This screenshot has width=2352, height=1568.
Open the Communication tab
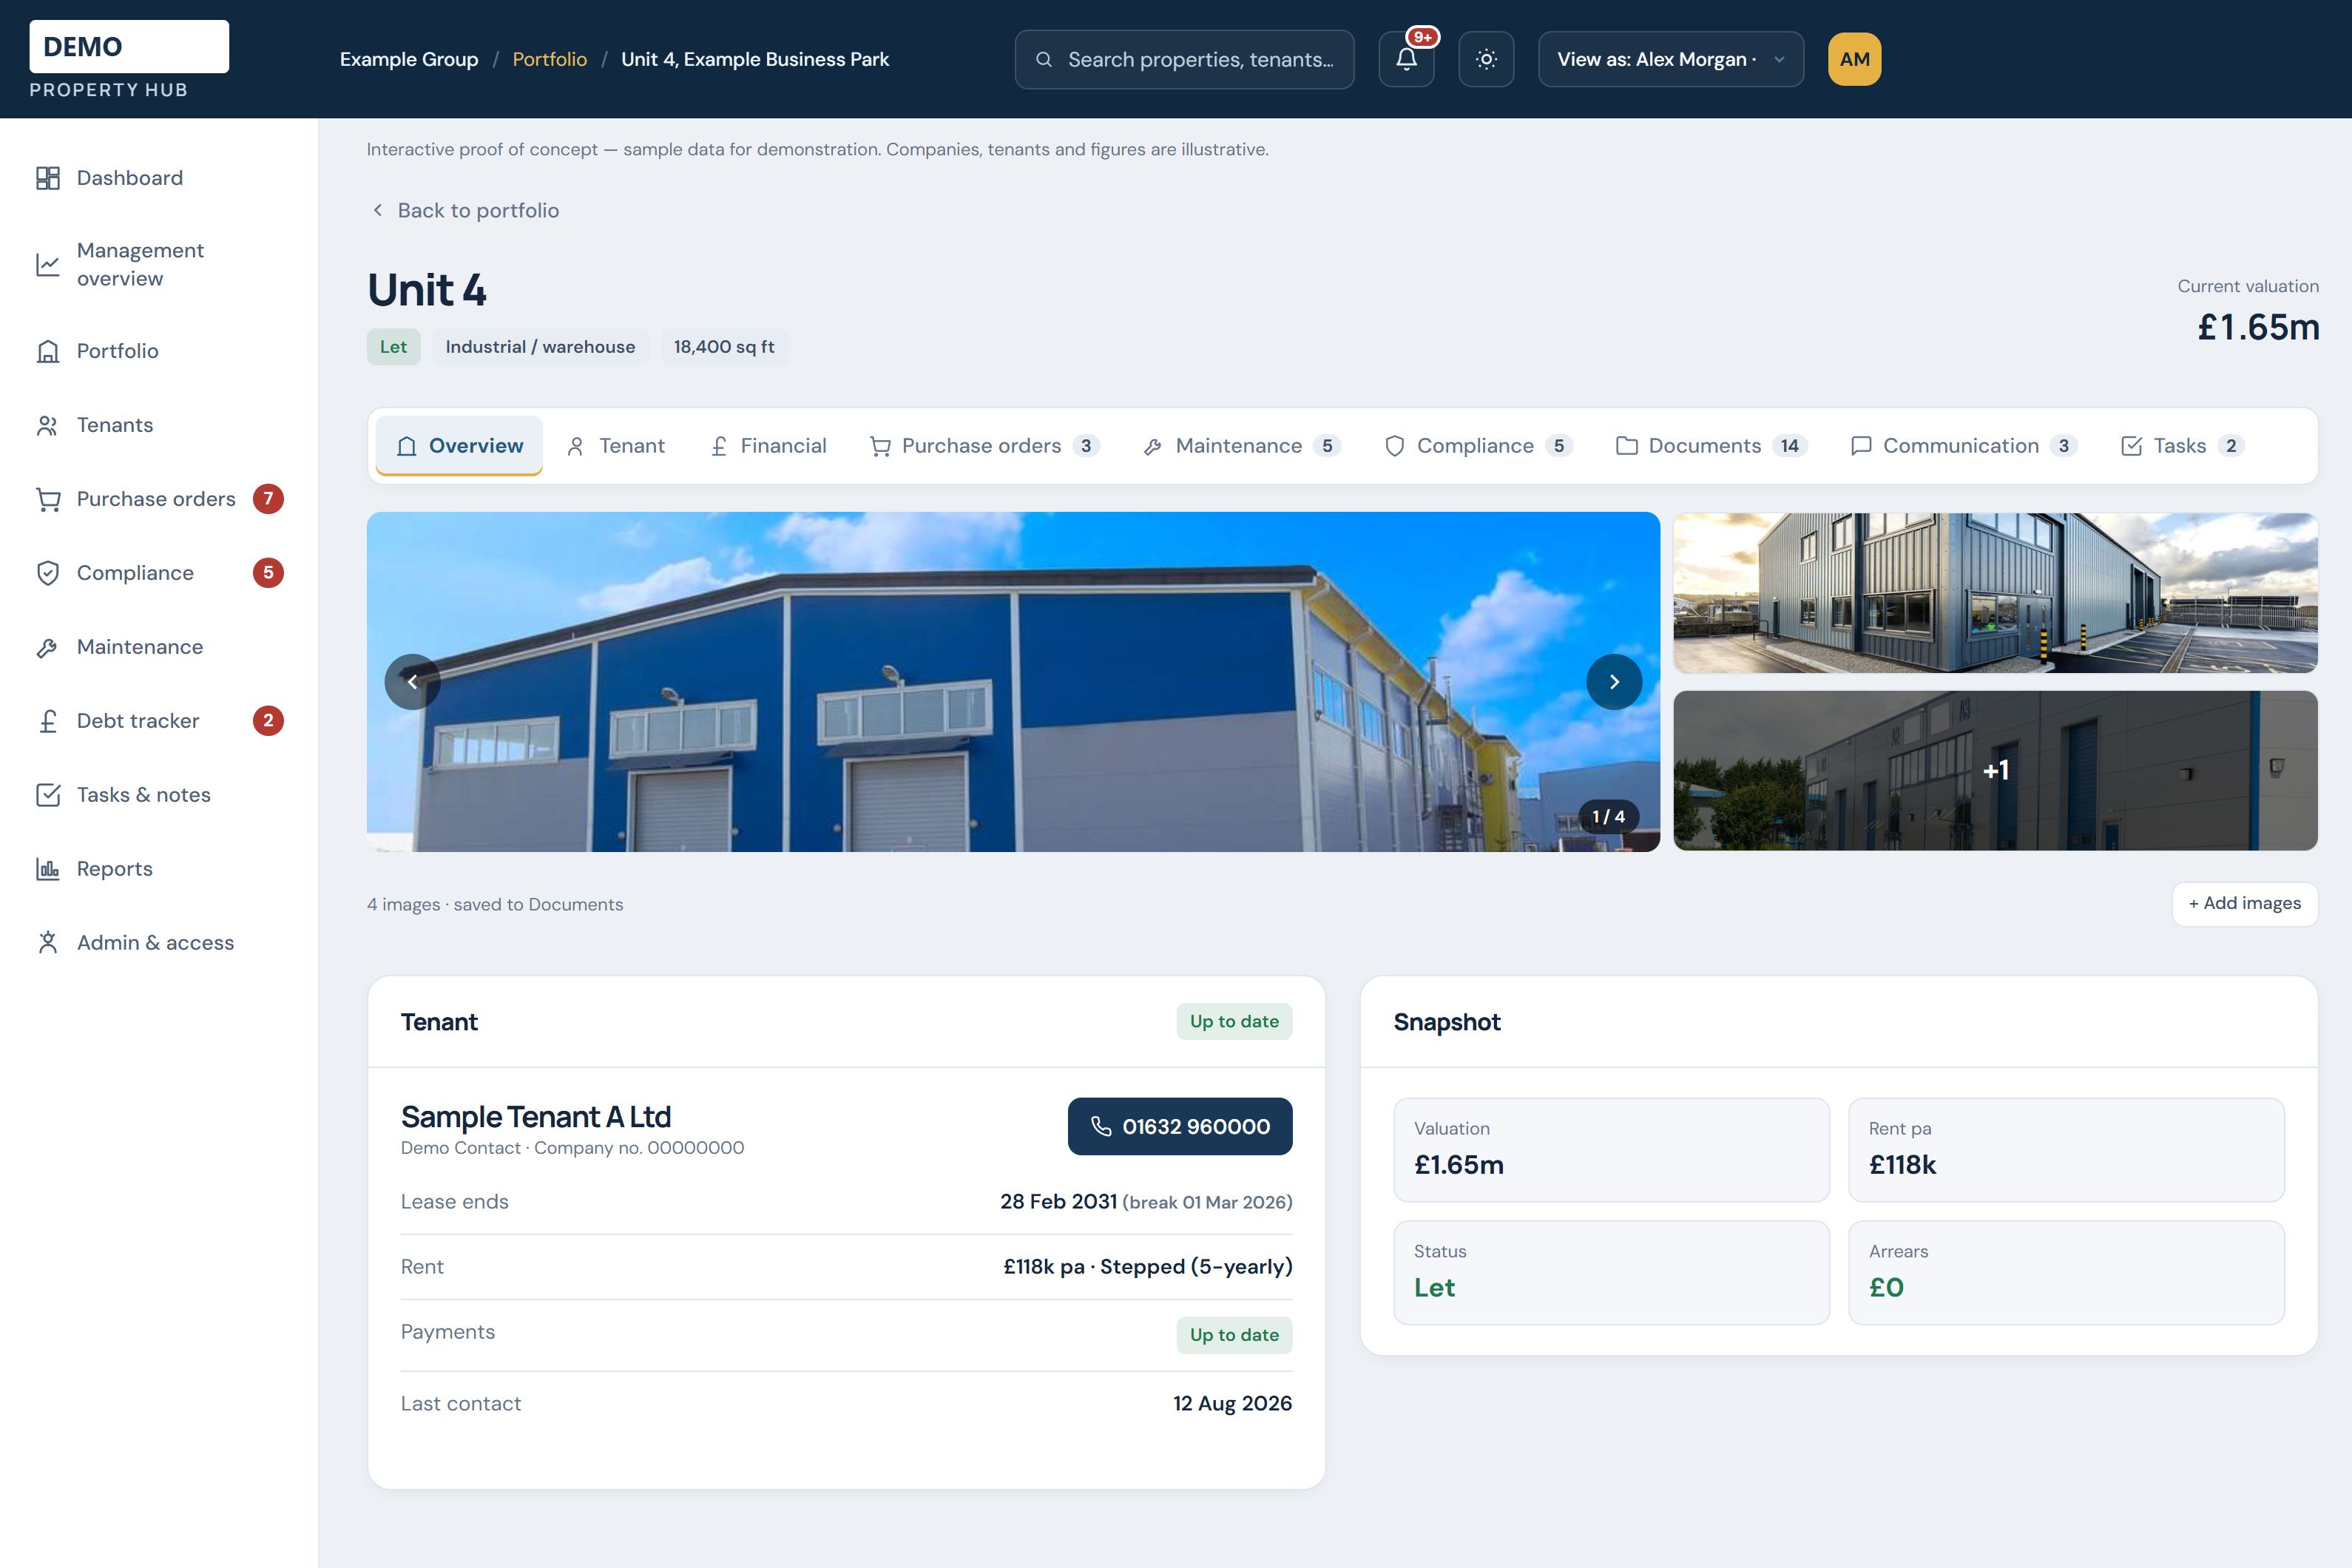[x=1964, y=446]
